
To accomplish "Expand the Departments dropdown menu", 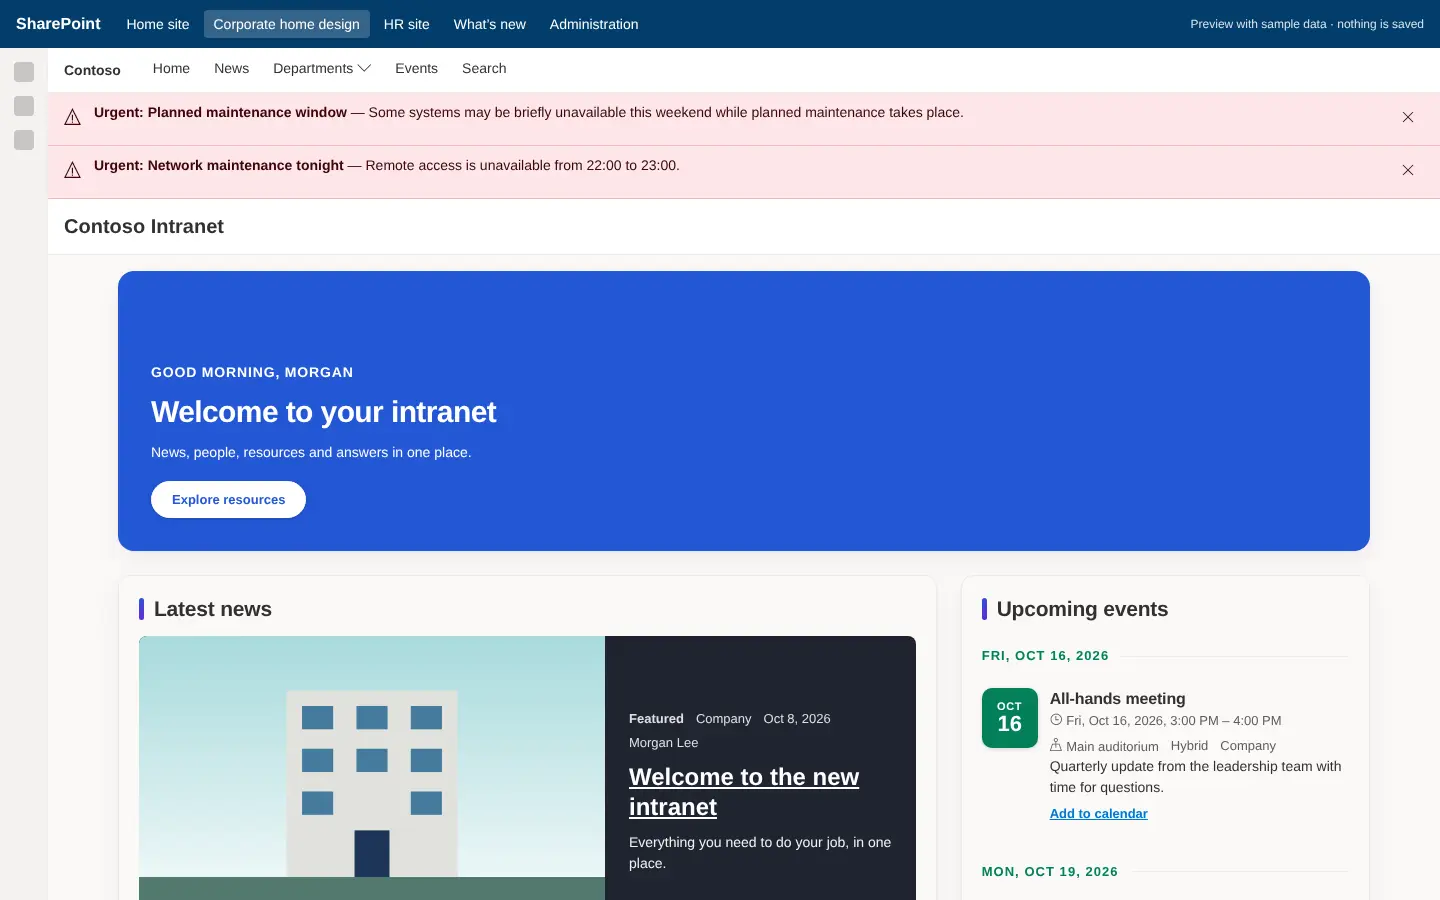I will (x=322, y=68).
